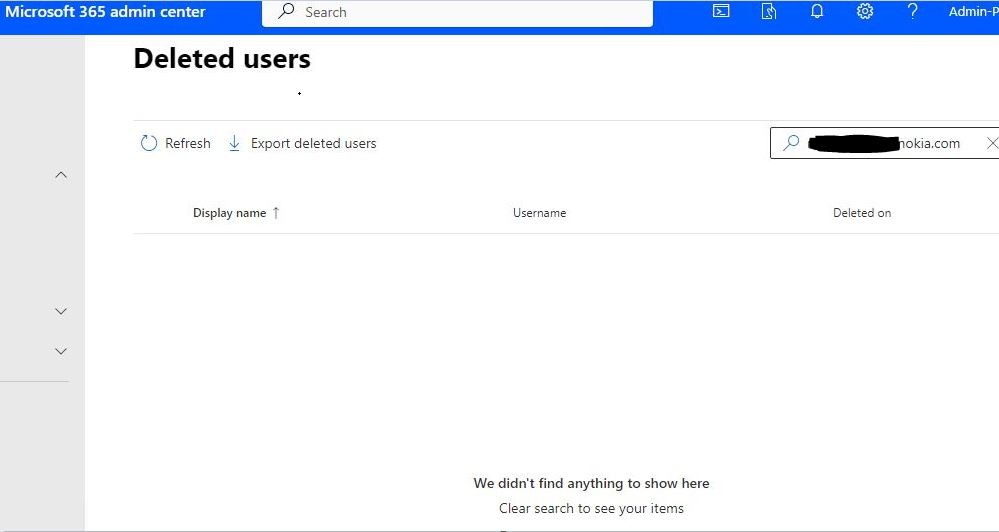The width and height of the screenshot is (999, 532).
Task: Click 'Clear search to see your items' text
Action: coord(591,508)
